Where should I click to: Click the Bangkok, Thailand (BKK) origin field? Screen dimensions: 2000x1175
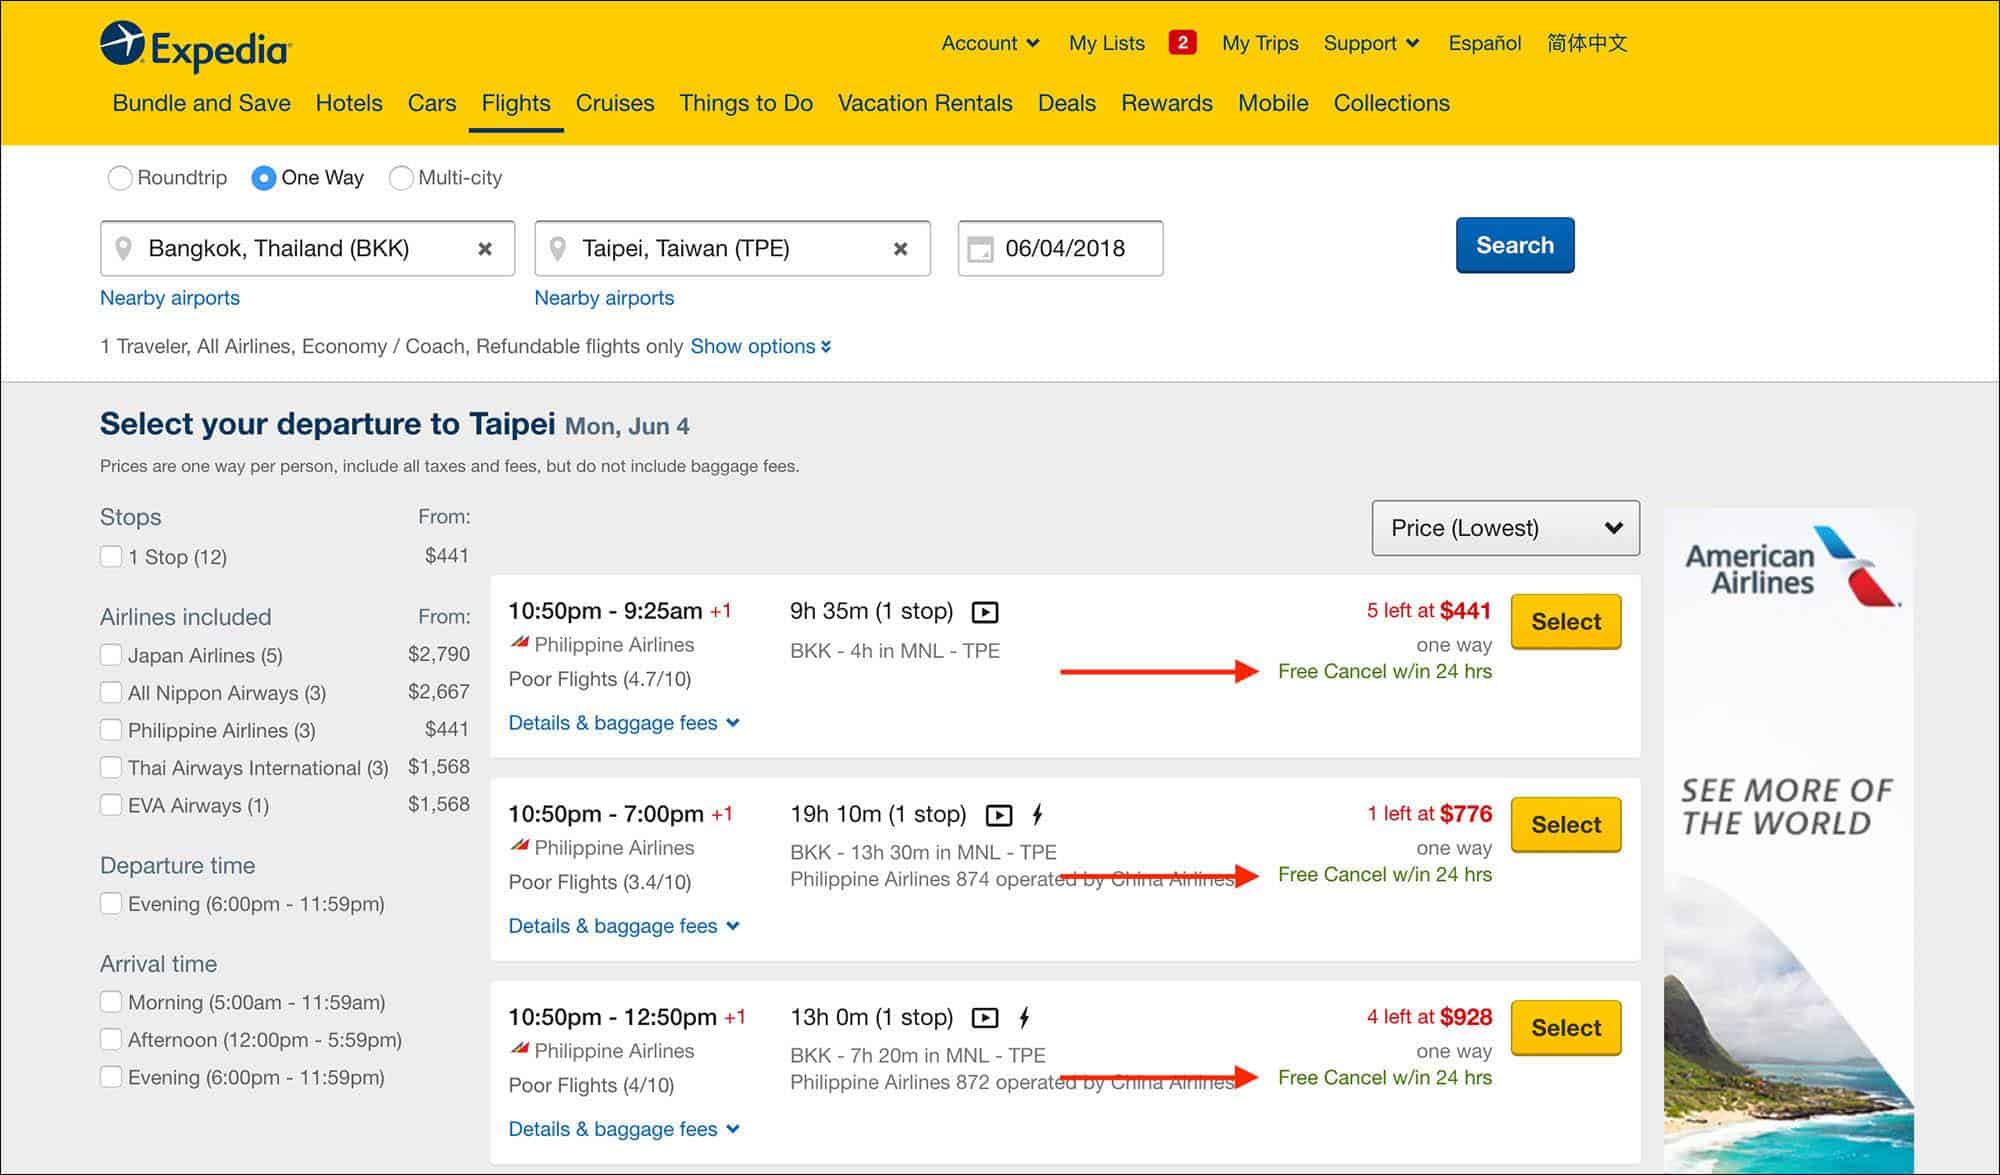point(307,248)
